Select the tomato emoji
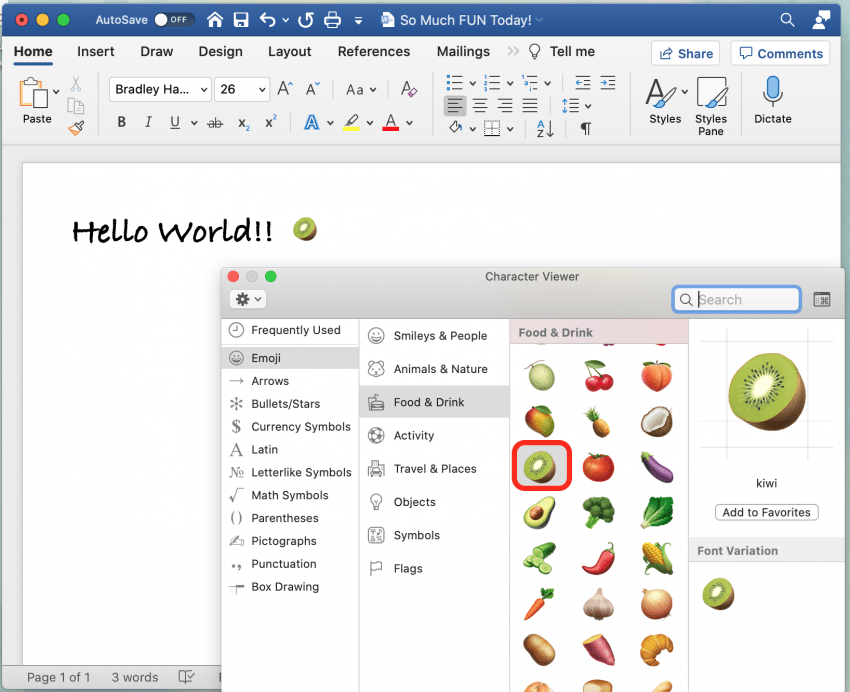 point(598,467)
